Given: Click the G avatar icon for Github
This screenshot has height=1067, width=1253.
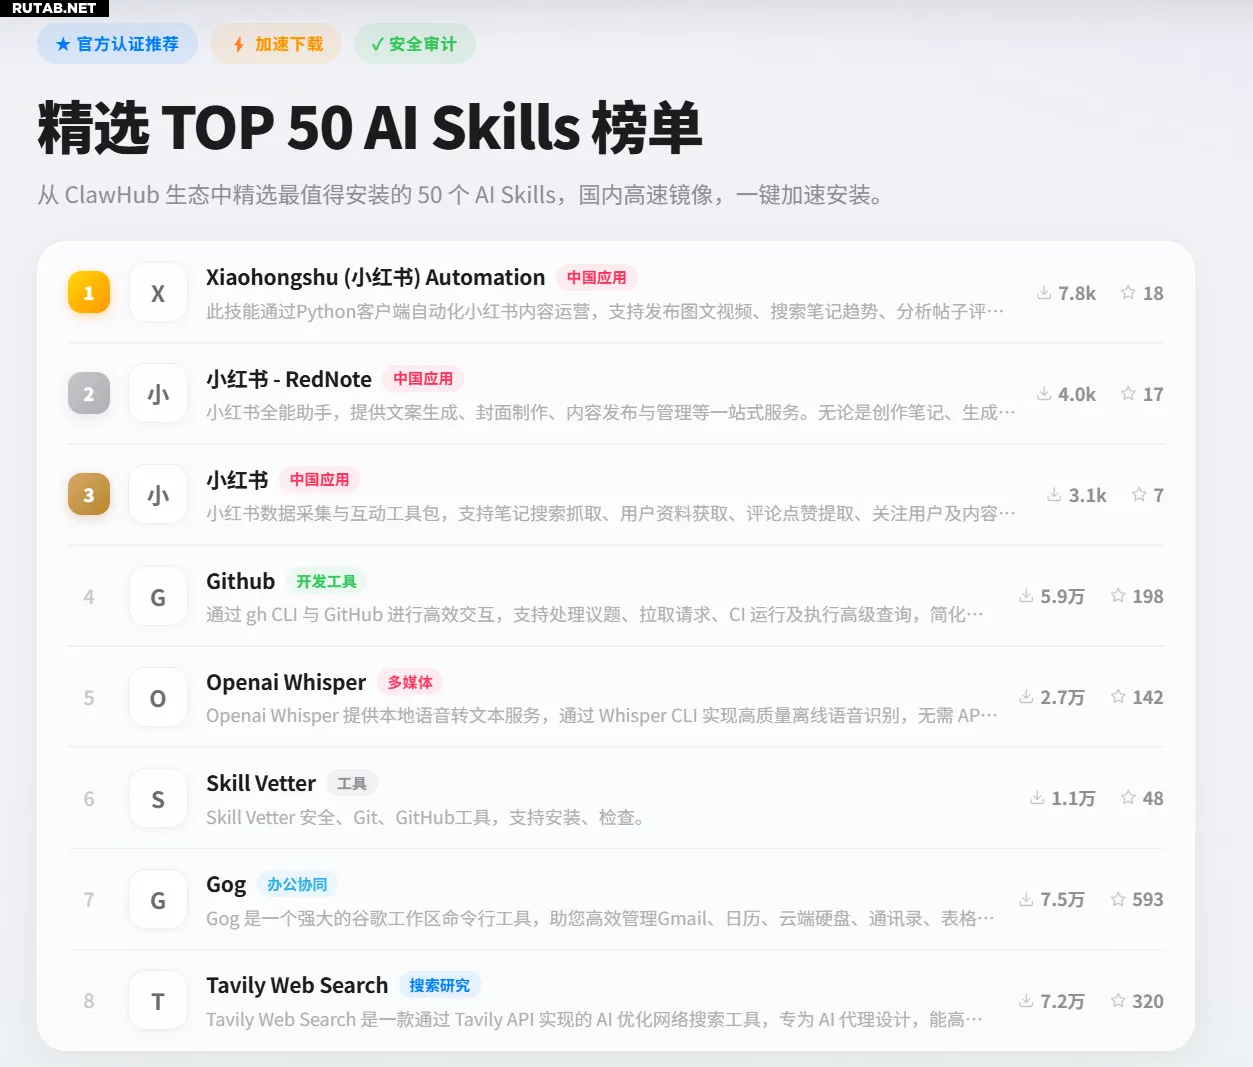Looking at the screenshot, I should 158,597.
